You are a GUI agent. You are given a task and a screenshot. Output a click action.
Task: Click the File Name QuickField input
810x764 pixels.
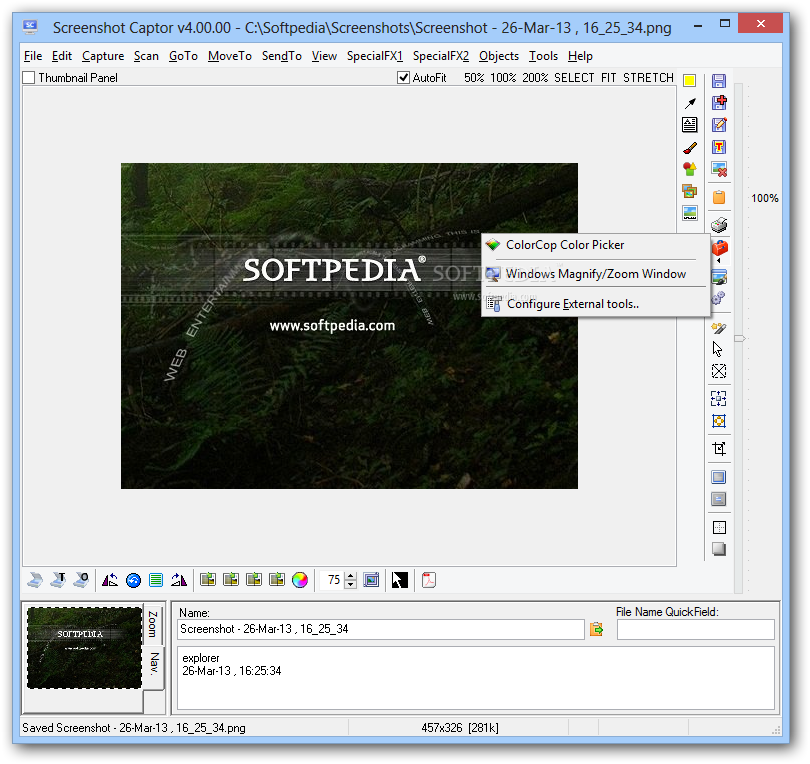pos(696,629)
